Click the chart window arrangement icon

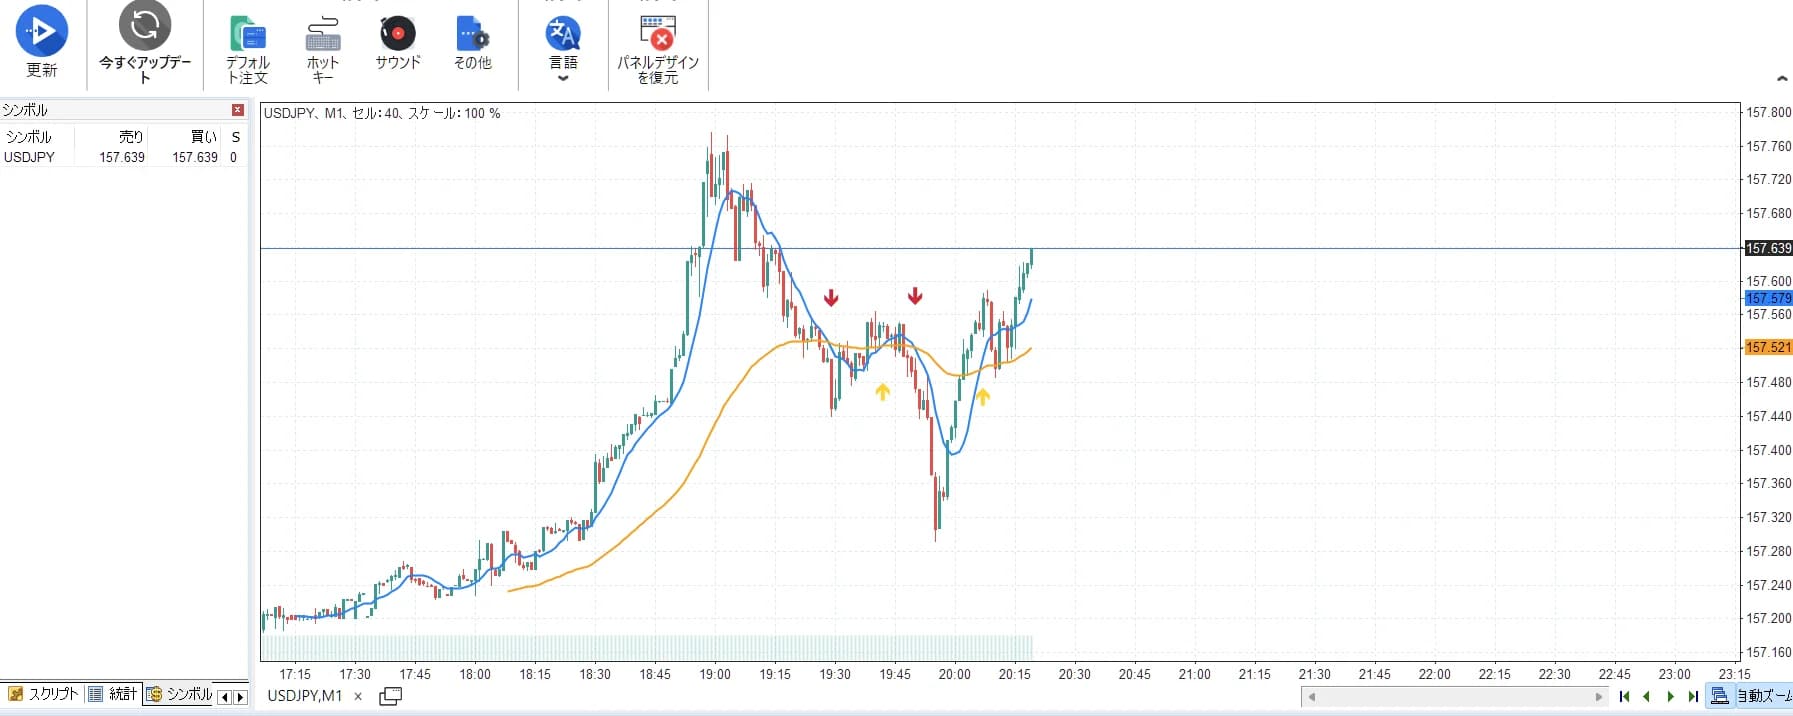pyautogui.click(x=391, y=696)
